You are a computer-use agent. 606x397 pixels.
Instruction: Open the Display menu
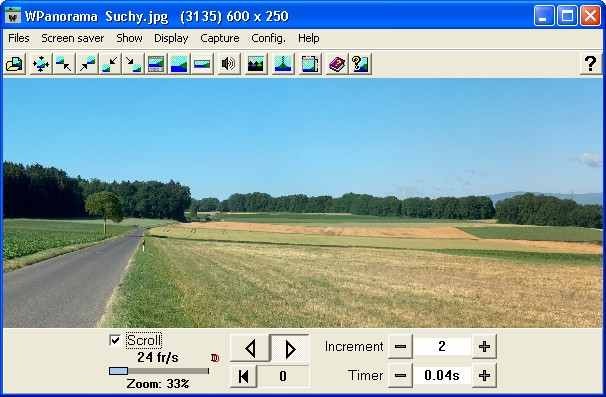click(x=171, y=38)
